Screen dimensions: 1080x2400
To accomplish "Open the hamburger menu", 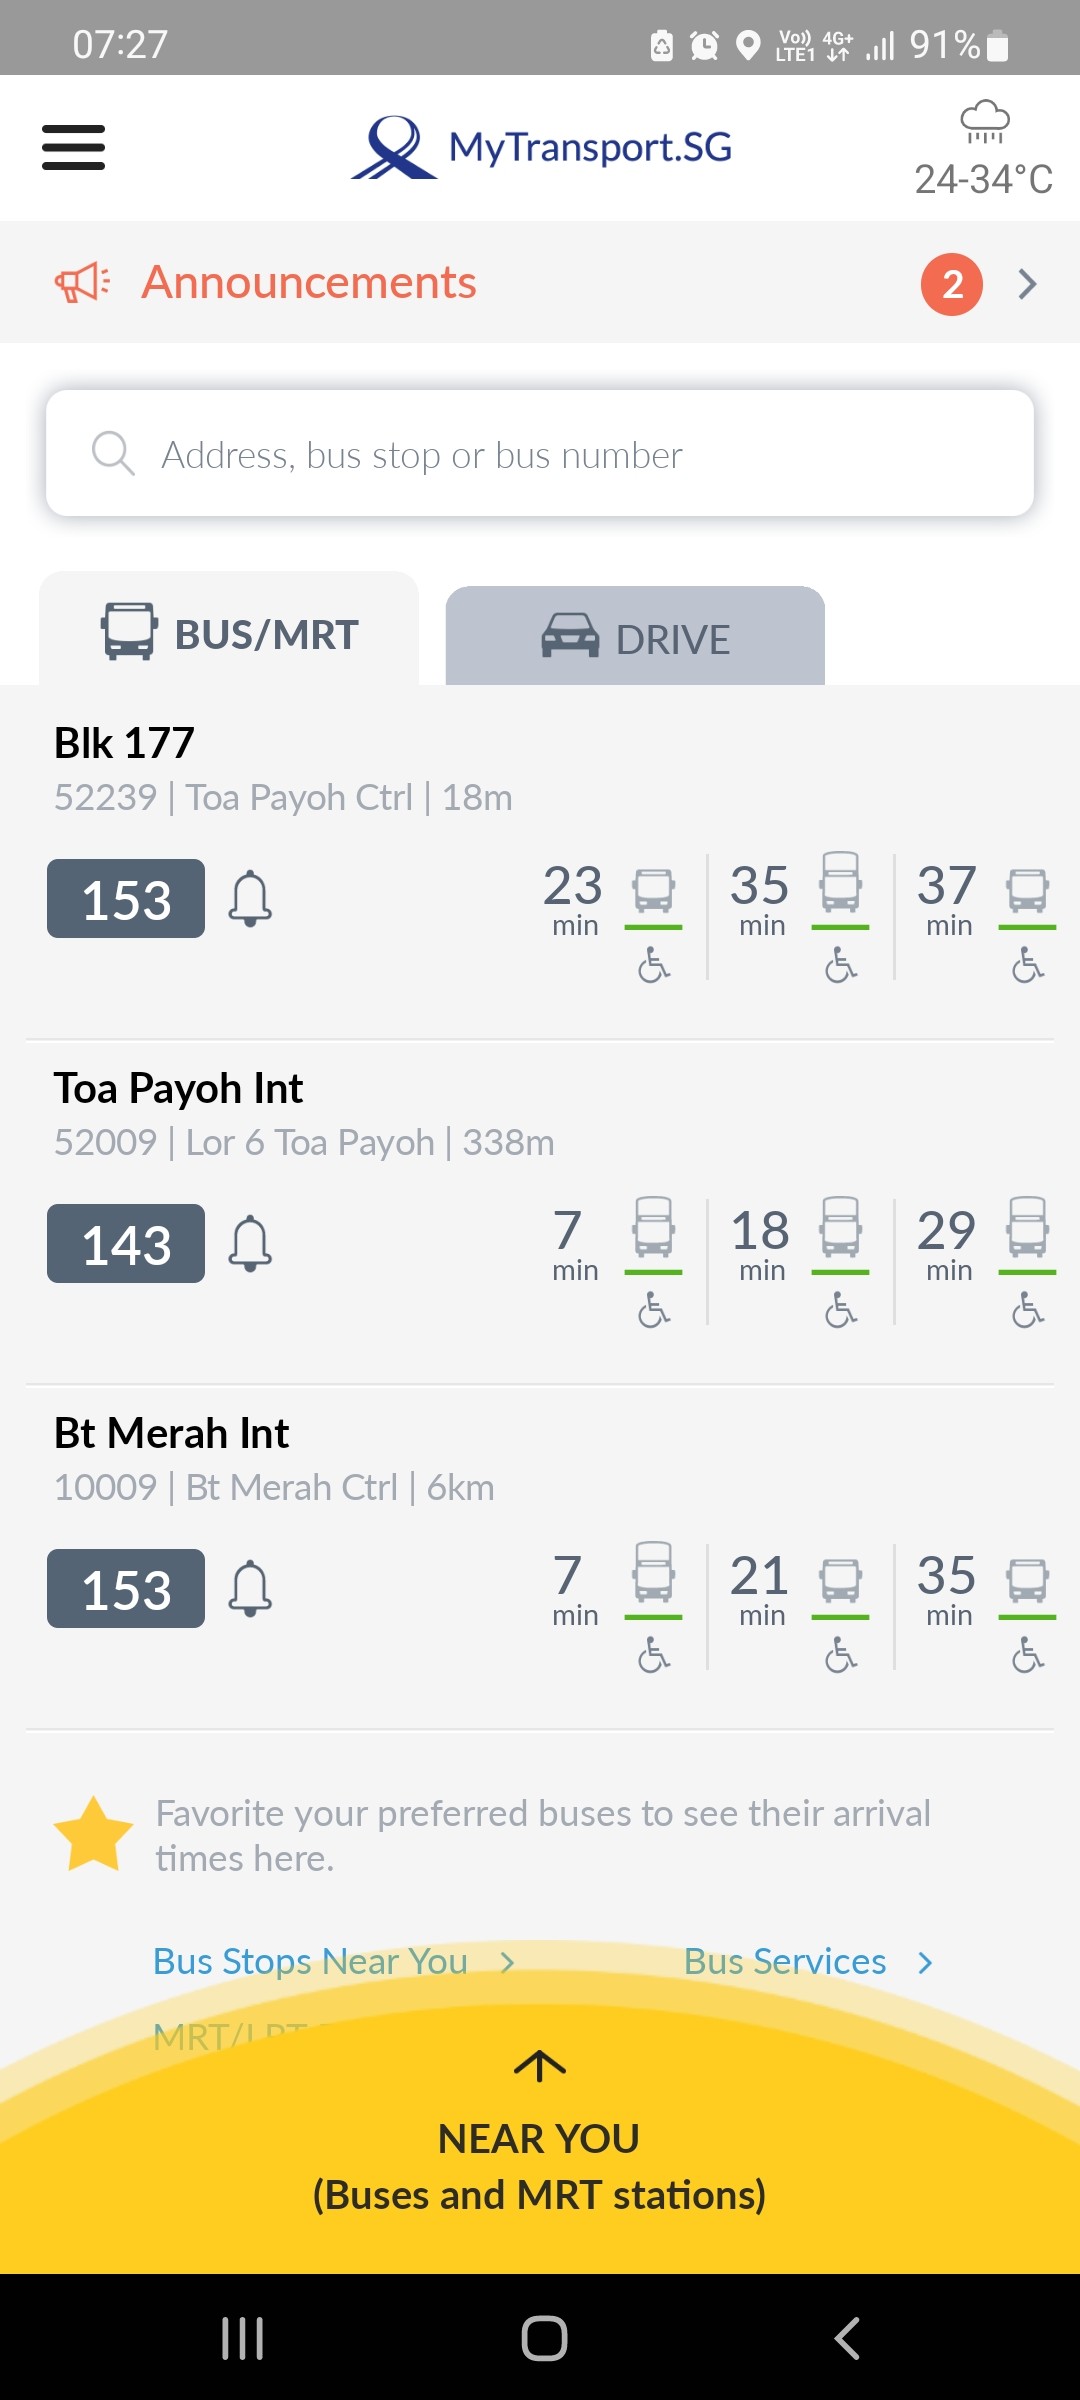I will click(x=73, y=148).
